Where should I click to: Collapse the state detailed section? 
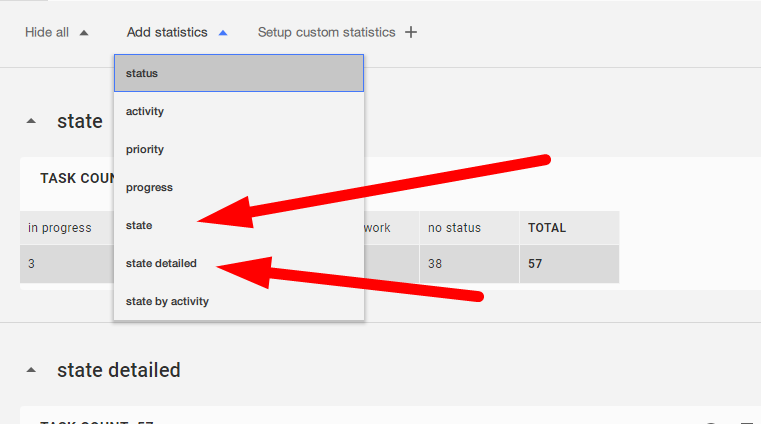pos(31,370)
